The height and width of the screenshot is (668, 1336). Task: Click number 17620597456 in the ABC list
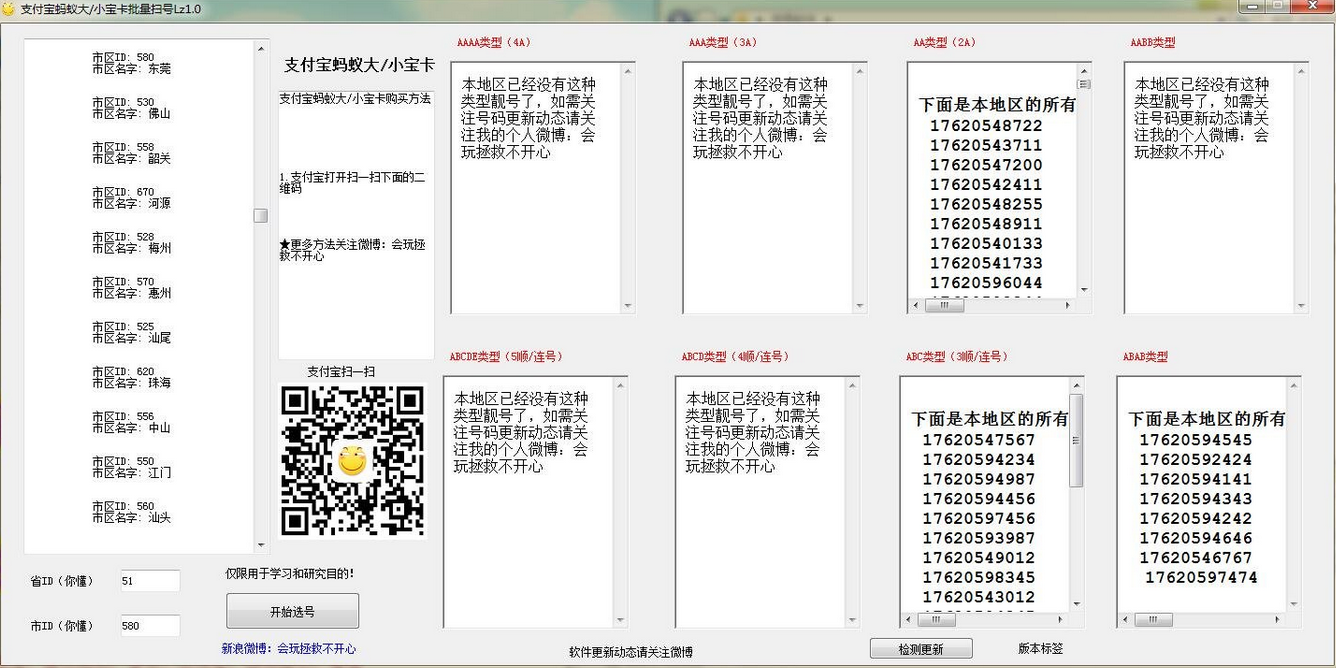979,519
